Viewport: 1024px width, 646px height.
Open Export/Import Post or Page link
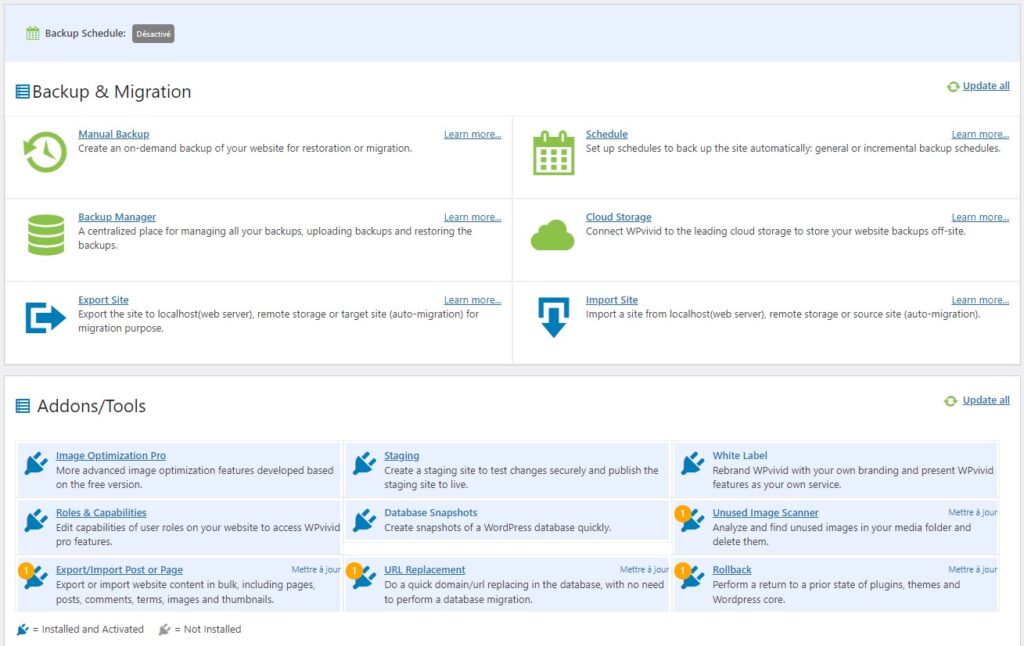point(120,570)
